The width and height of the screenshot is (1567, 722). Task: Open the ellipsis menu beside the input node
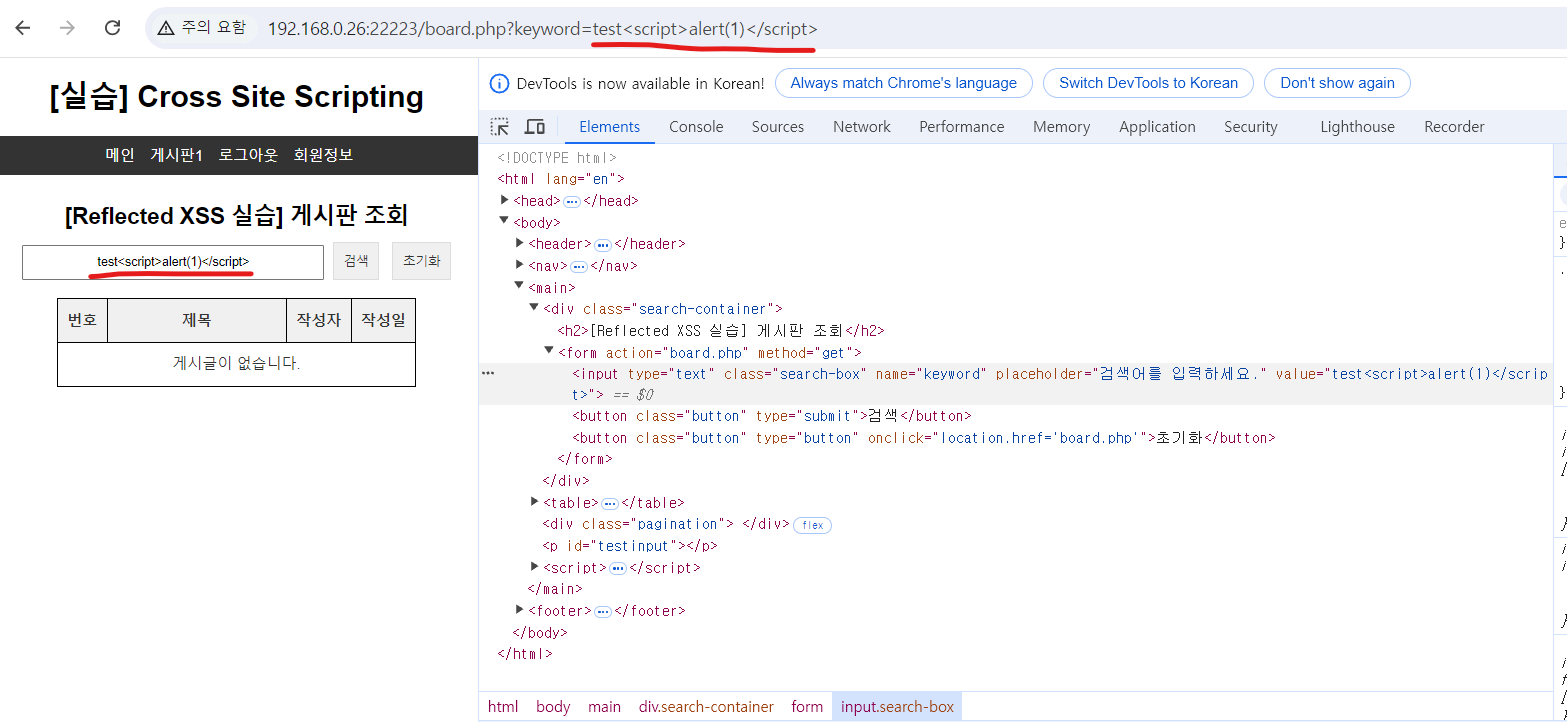[x=488, y=372]
